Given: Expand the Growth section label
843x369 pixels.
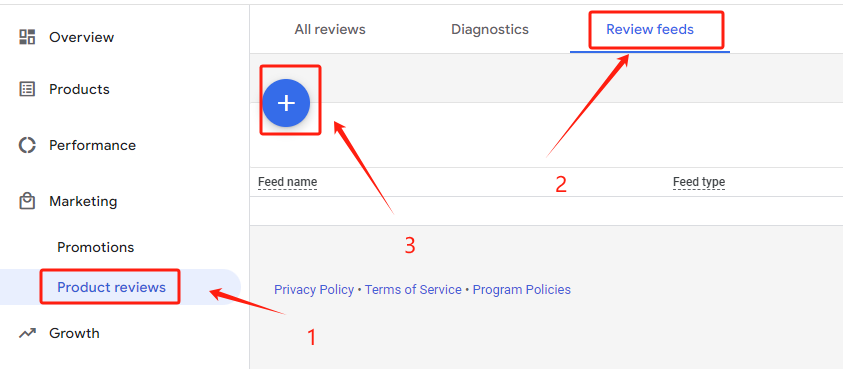Looking at the screenshot, I should (74, 333).
